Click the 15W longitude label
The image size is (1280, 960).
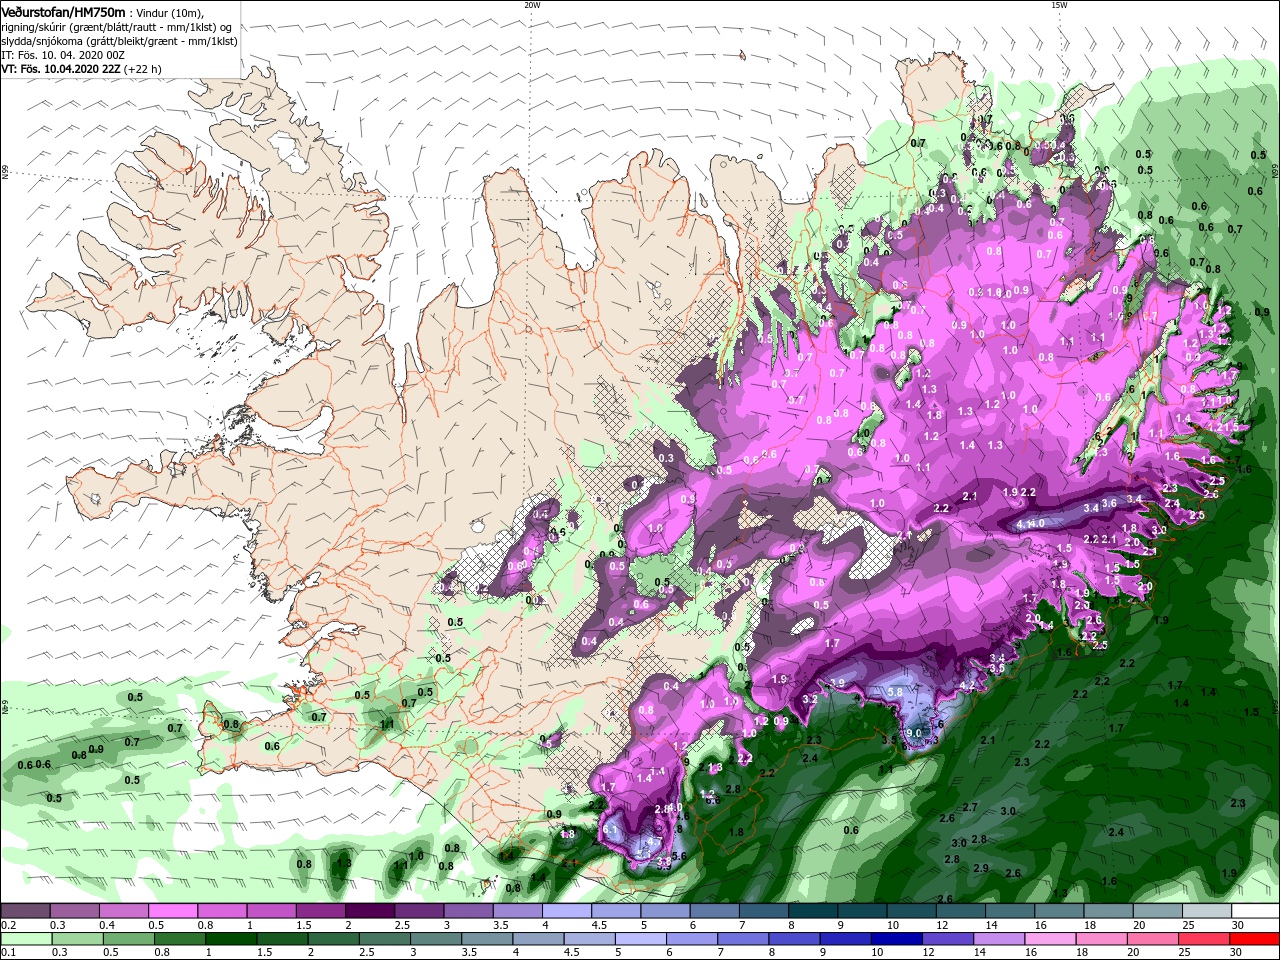coord(1059,5)
